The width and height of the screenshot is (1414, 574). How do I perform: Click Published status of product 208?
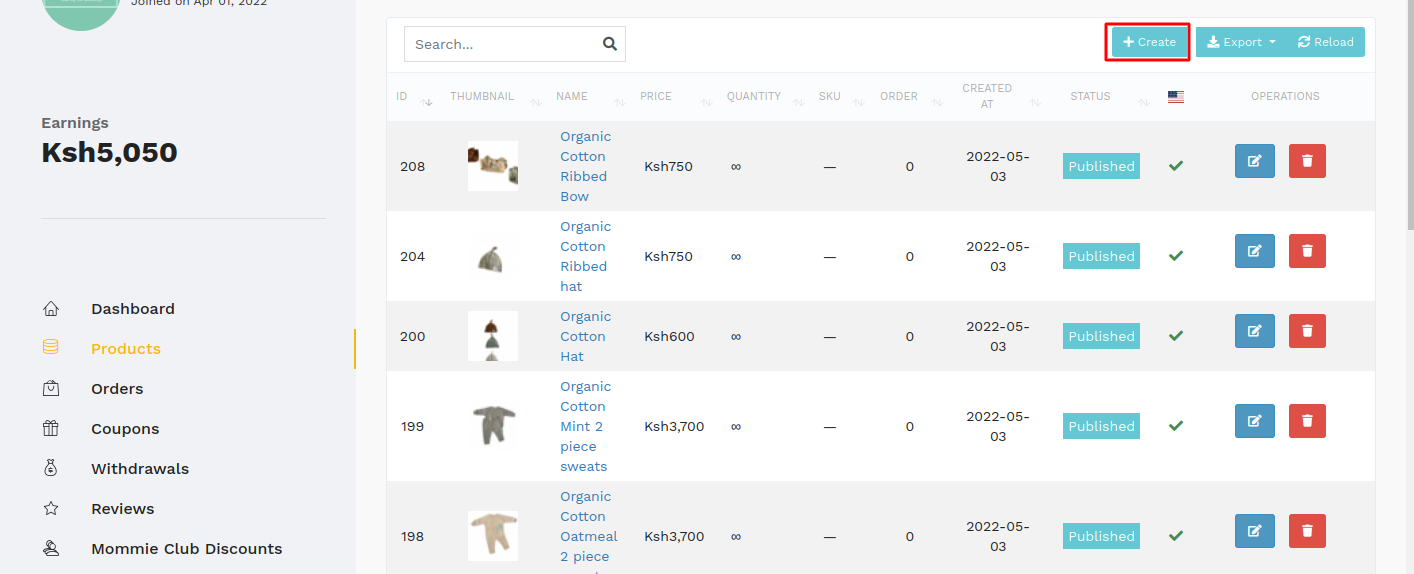click(x=1101, y=166)
